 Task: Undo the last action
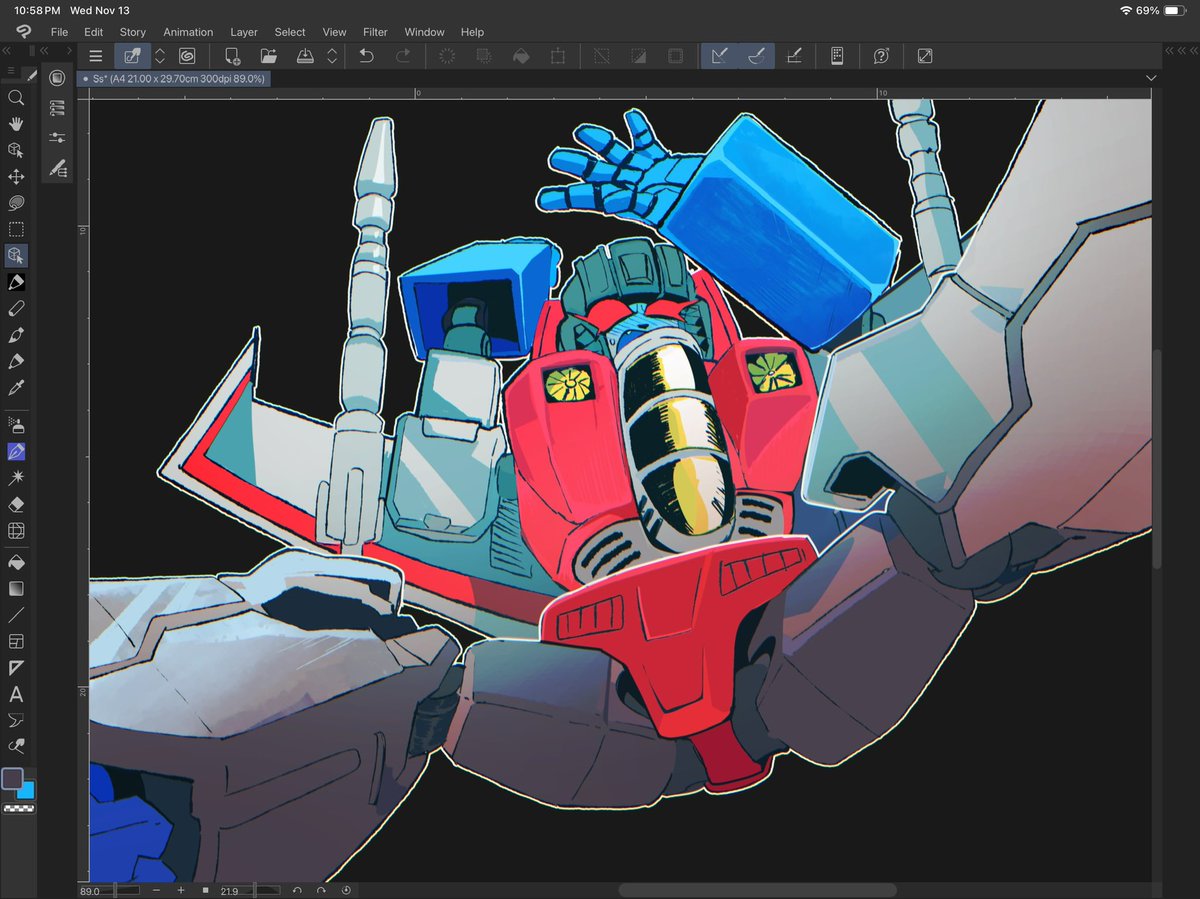(366, 56)
